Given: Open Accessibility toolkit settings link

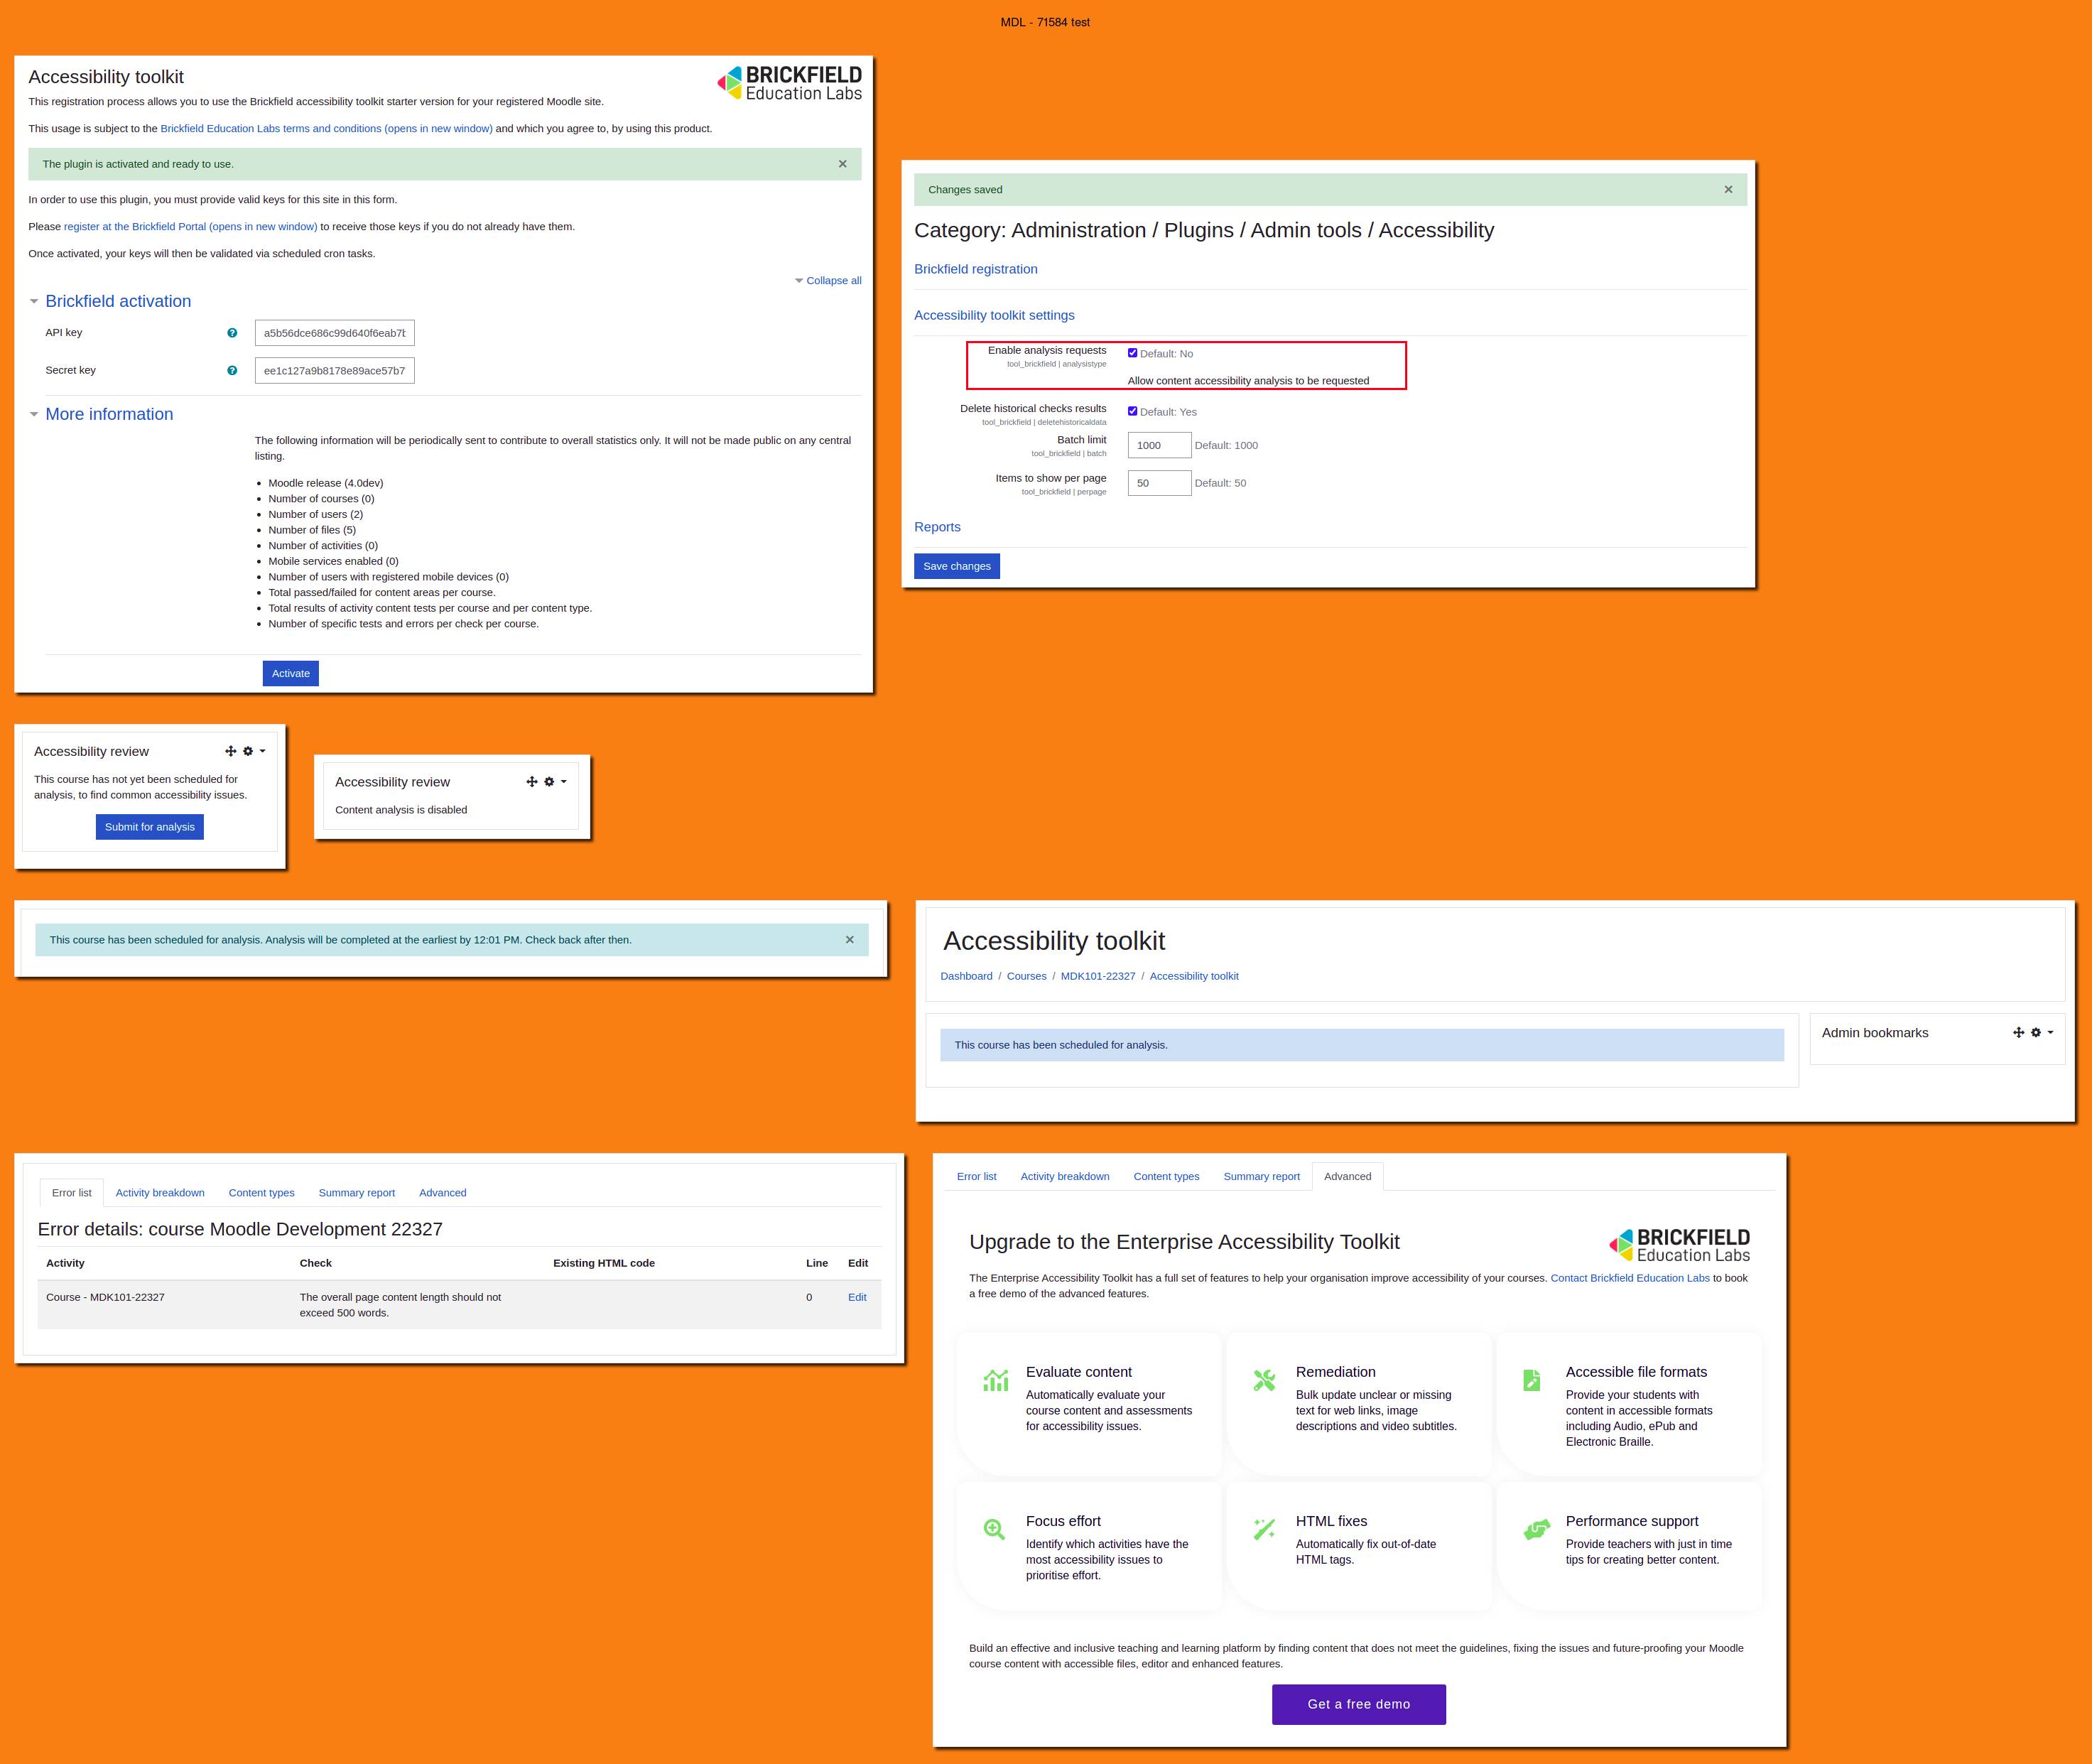Looking at the screenshot, I should tap(994, 315).
